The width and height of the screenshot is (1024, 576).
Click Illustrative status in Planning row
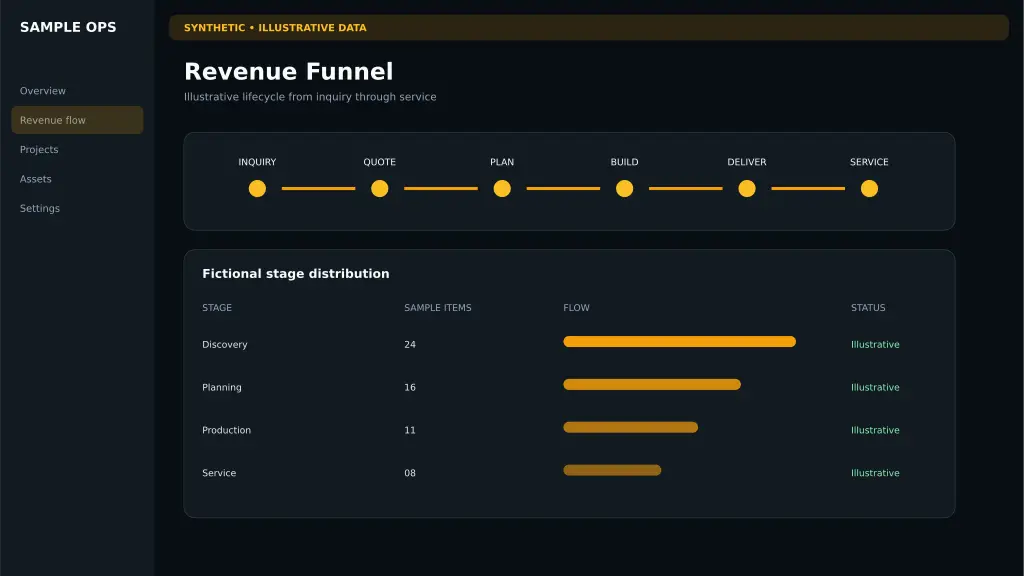click(875, 387)
